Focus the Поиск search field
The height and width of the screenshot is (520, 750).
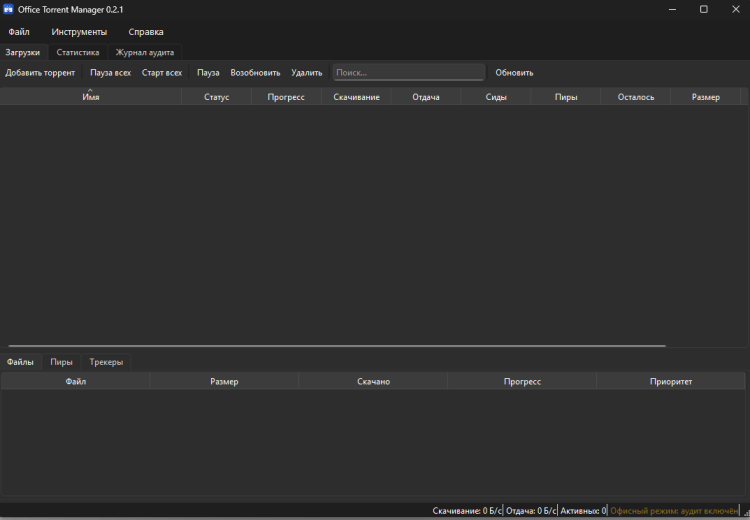click(408, 73)
